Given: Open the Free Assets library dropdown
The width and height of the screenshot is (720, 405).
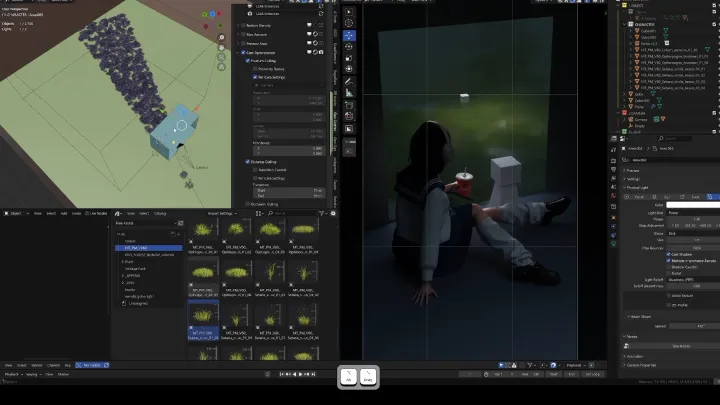Looking at the screenshot, I should coord(146,223).
